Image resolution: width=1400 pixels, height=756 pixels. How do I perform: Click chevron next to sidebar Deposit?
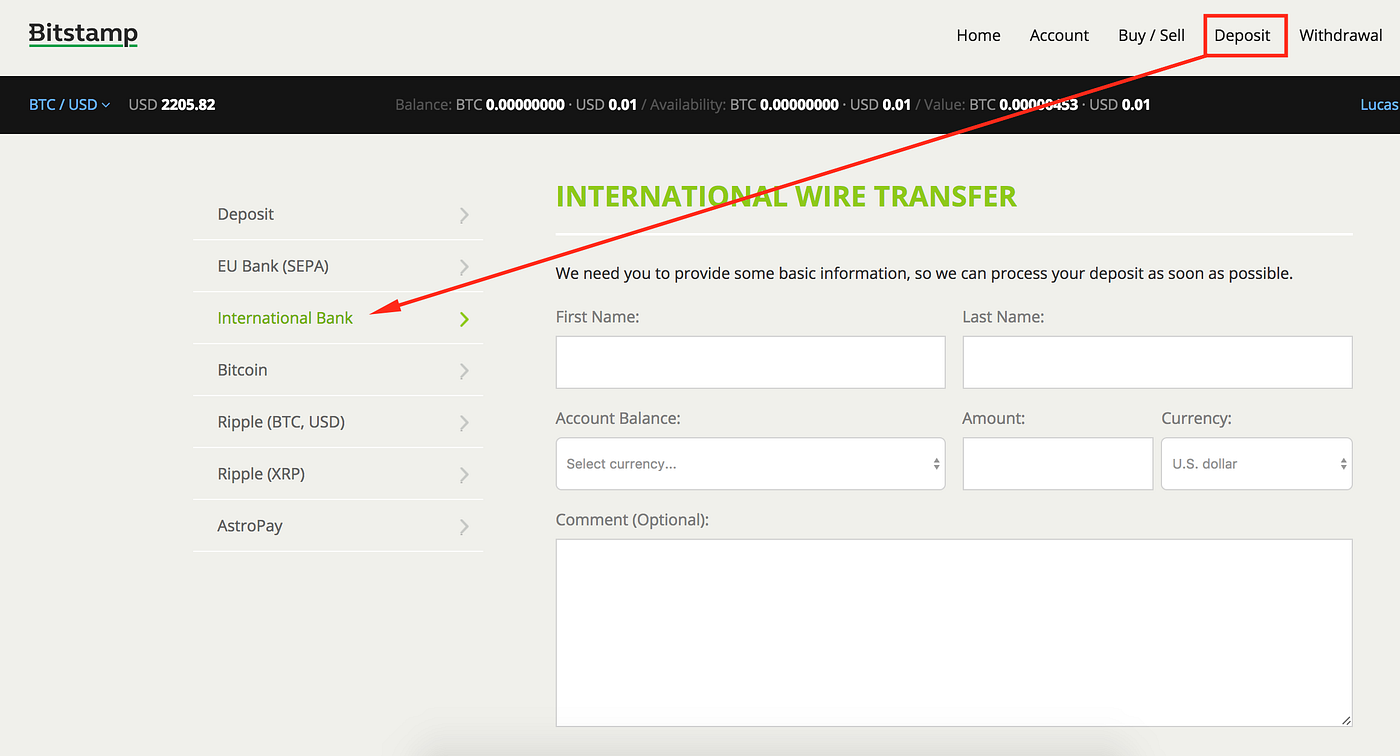click(x=464, y=215)
